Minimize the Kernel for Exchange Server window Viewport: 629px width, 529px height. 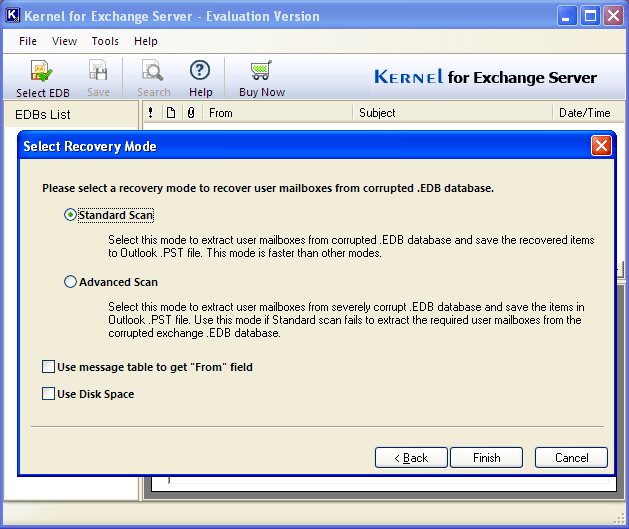566,16
